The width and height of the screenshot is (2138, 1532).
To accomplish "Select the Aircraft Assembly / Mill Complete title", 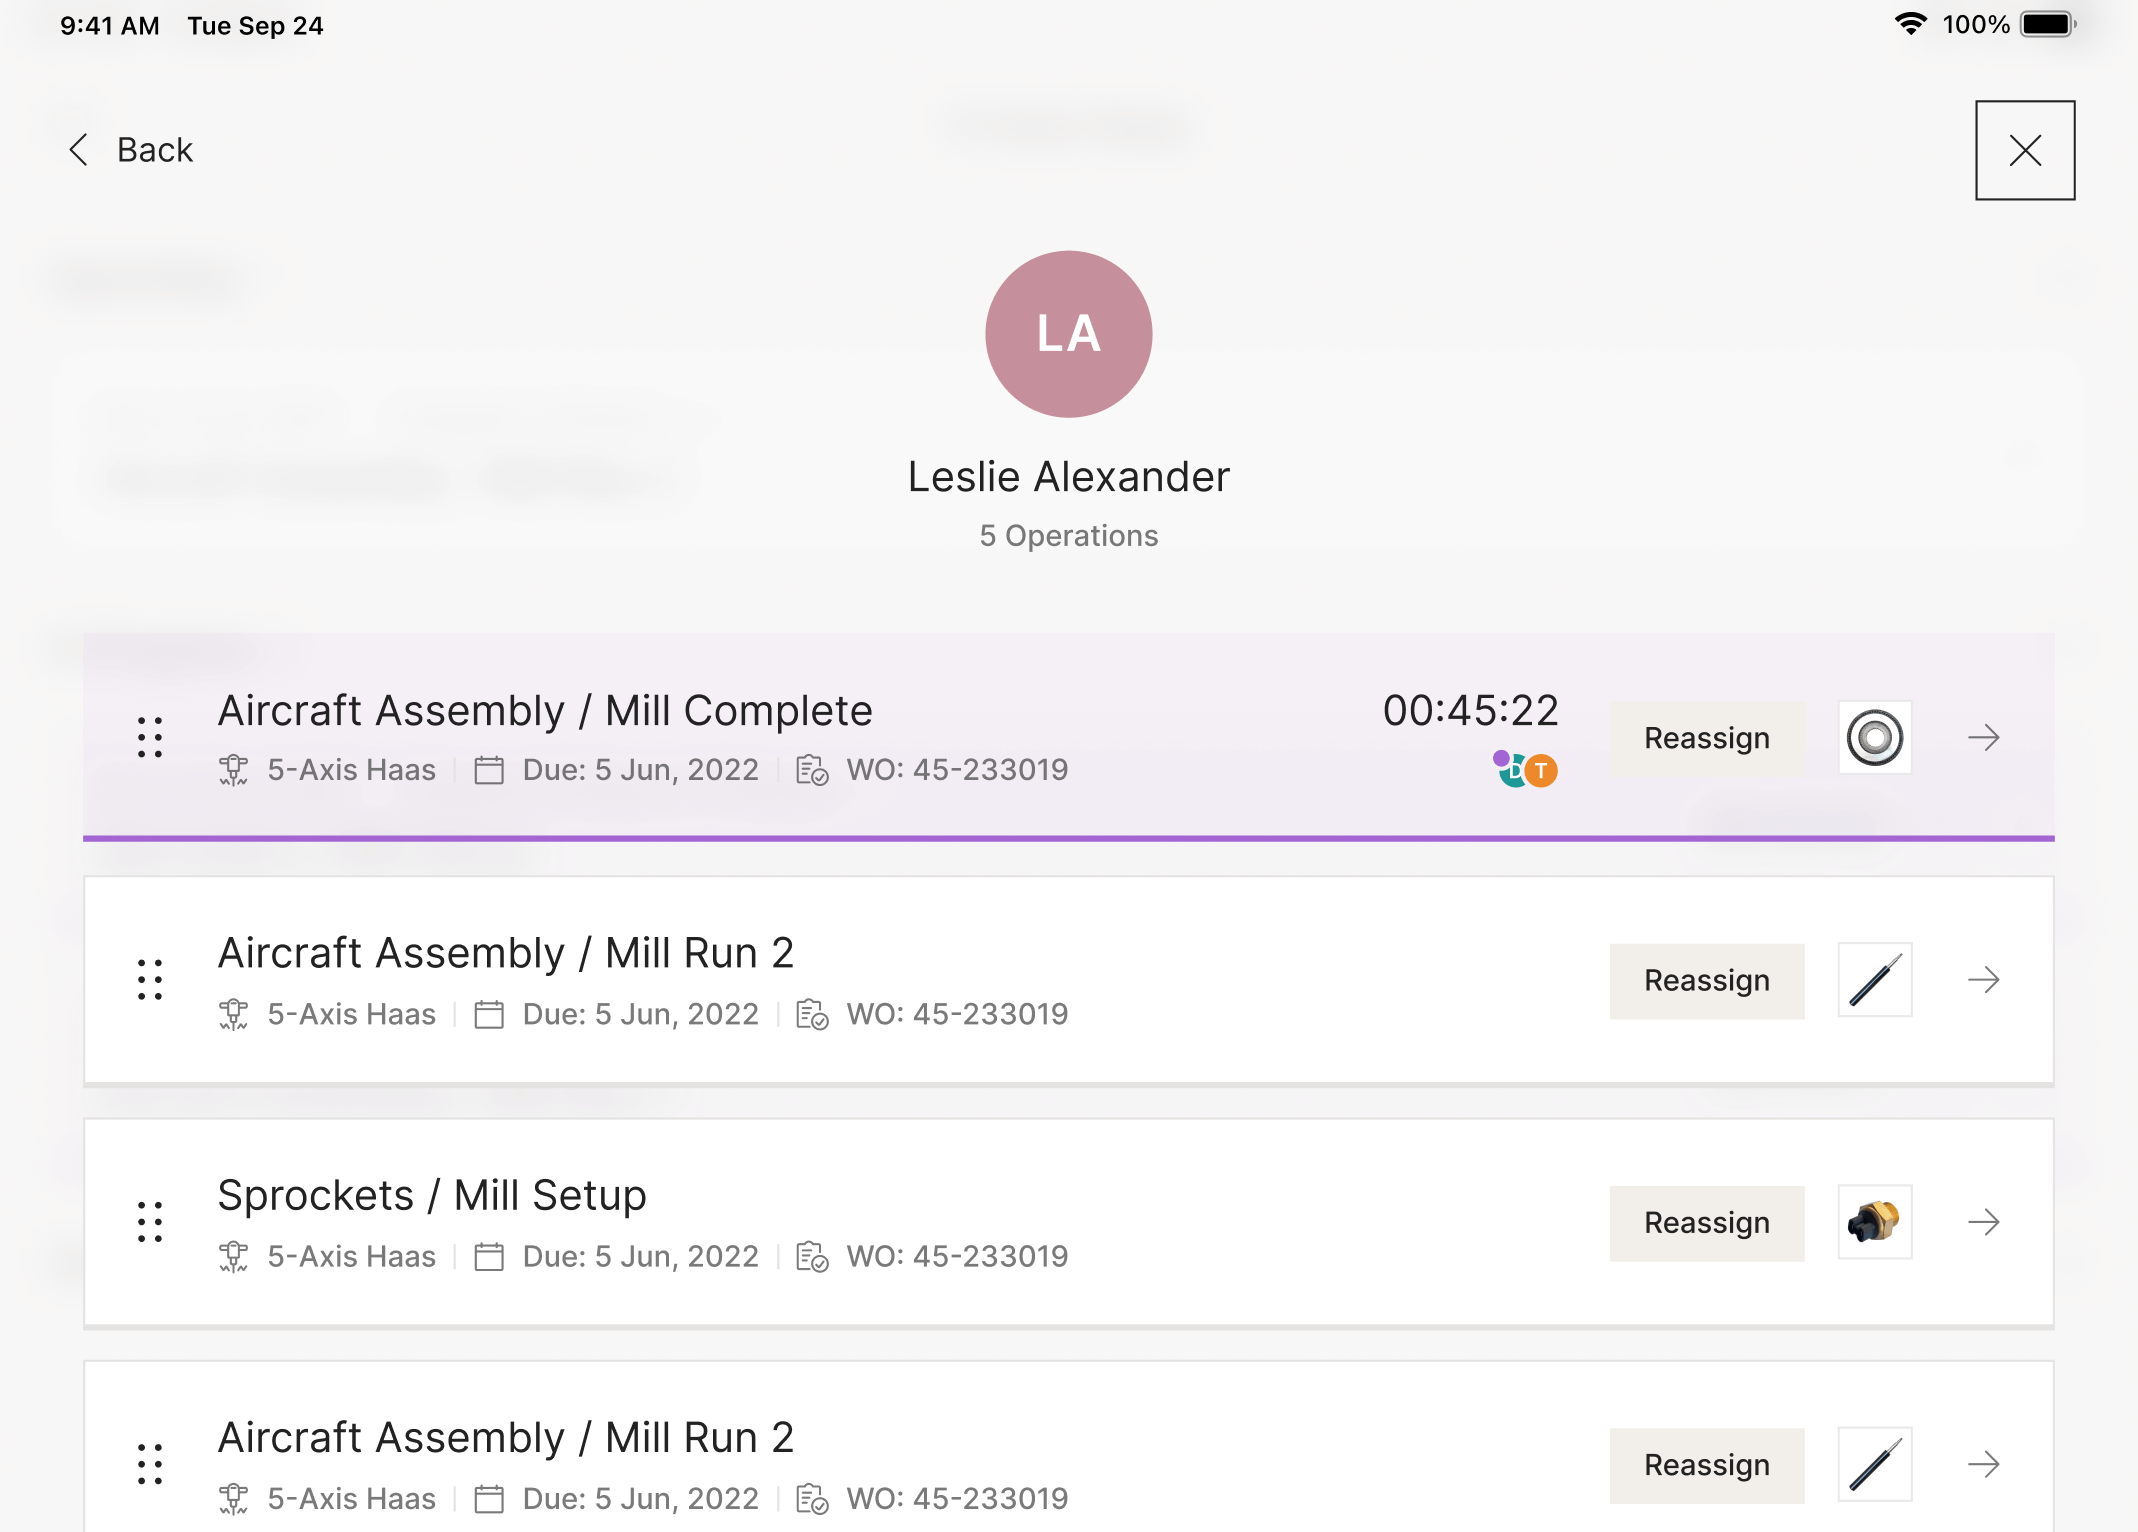I will (545, 711).
